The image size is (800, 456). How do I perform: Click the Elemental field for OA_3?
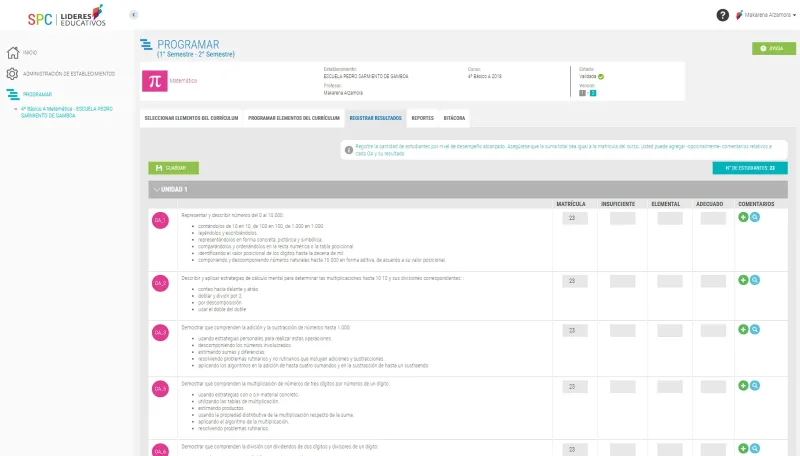[x=670, y=331]
